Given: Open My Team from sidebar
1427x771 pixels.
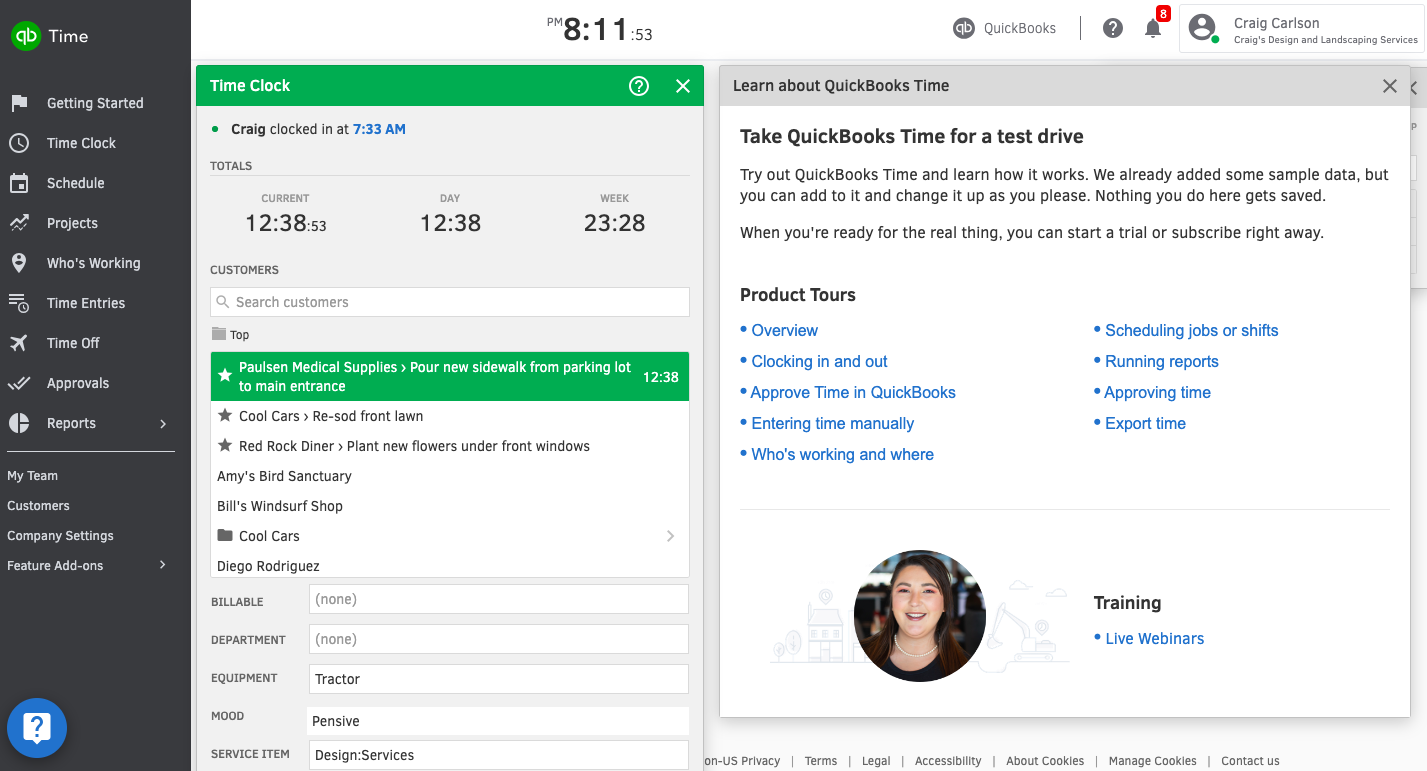Looking at the screenshot, I should point(33,476).
